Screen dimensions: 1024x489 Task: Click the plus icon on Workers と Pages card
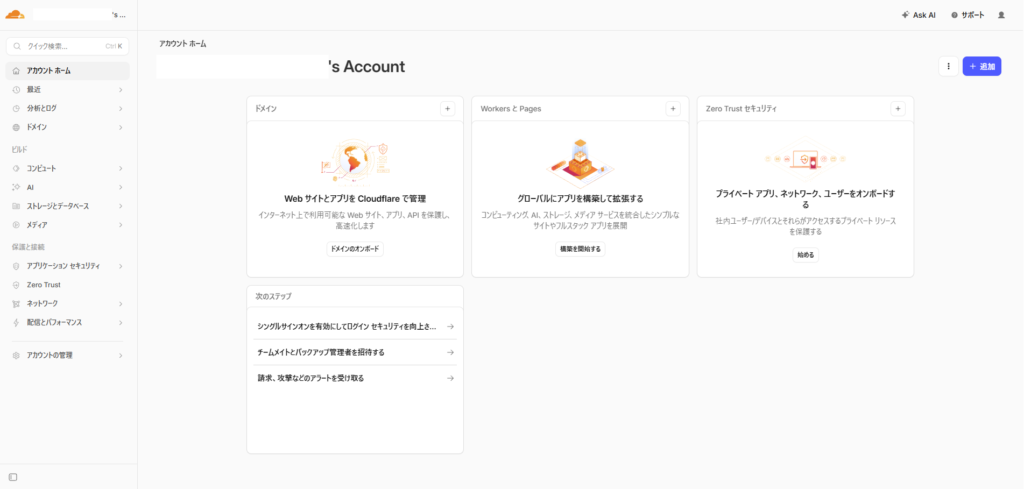(673, 108)
